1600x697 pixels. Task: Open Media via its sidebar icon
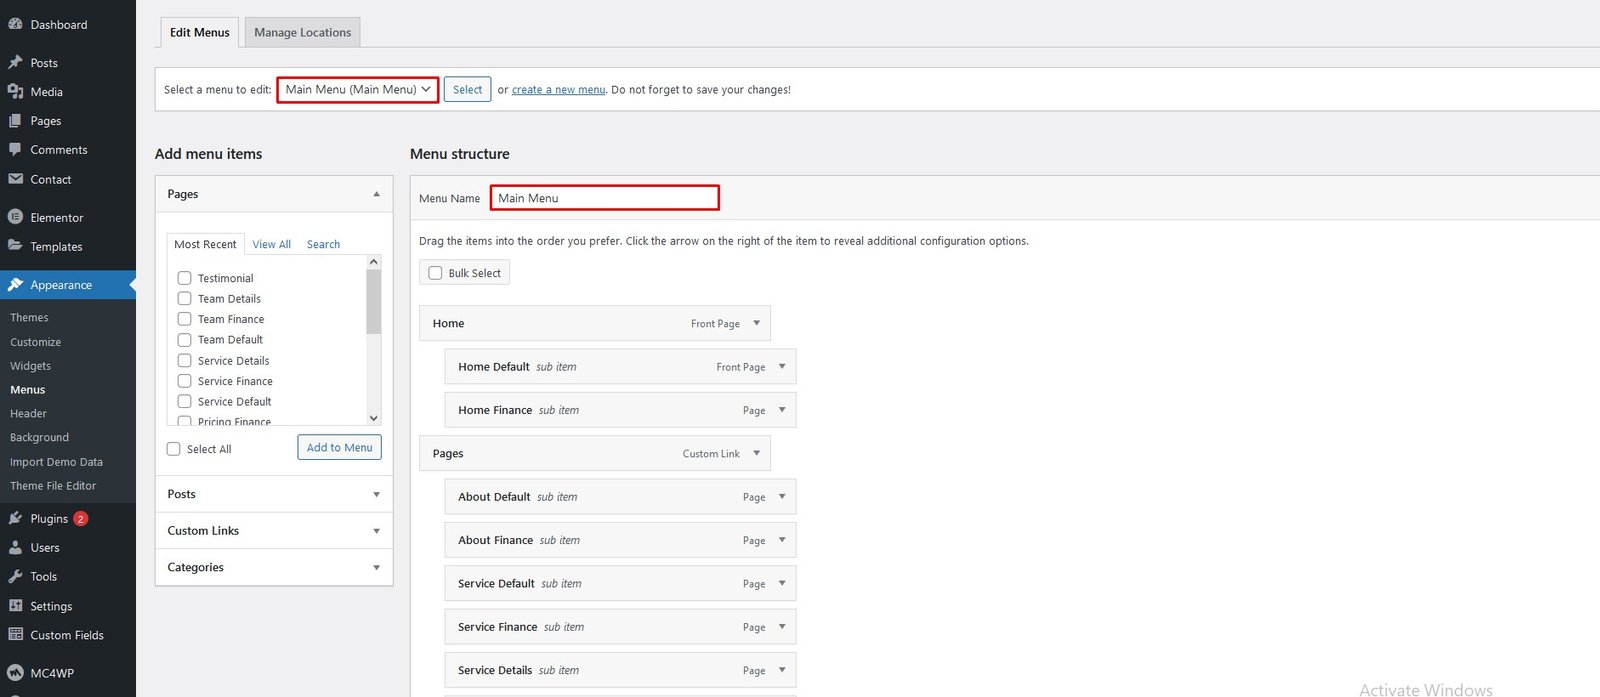pyautogui.click(x=15, y=91)
